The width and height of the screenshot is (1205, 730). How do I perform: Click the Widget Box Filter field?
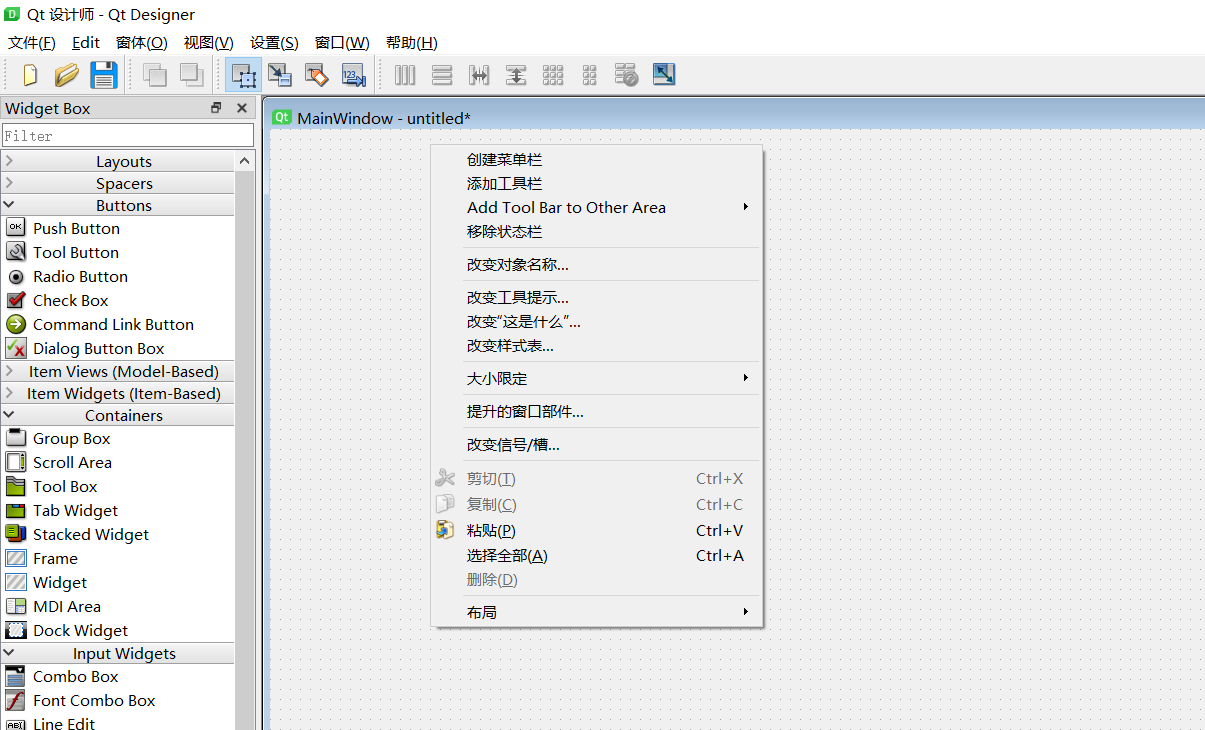tap(128, 135)
